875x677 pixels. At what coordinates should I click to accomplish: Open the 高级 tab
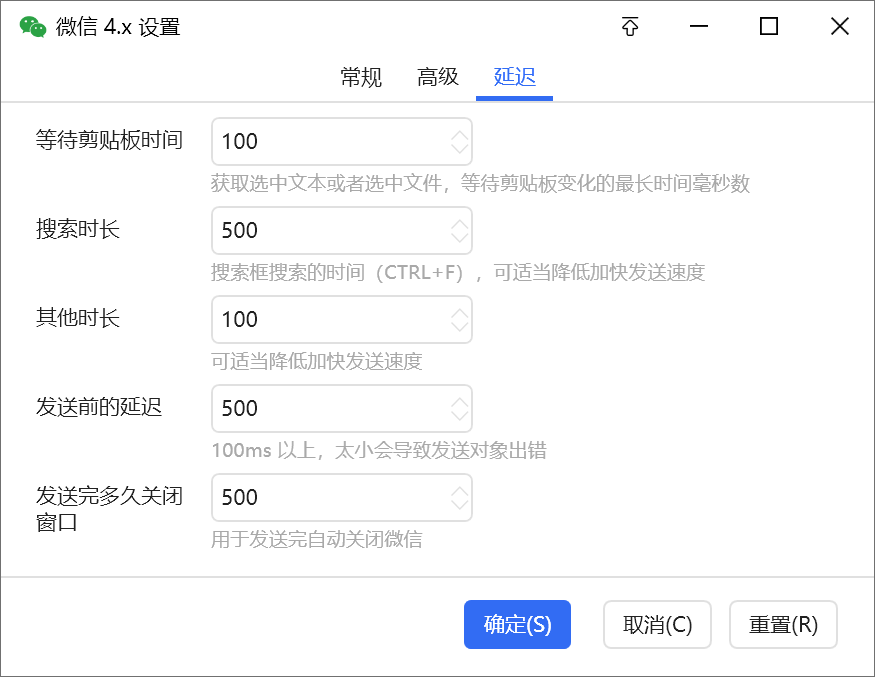point(438,77)
